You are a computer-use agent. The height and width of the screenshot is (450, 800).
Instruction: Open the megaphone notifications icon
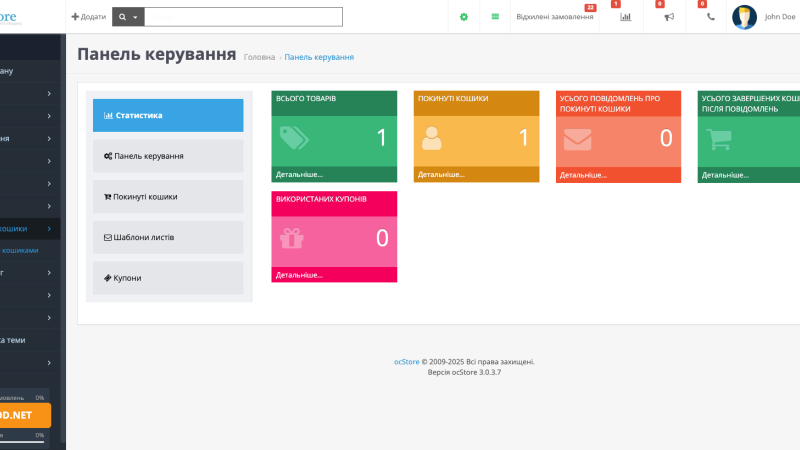pyautogui.click(x=669, y=17)
